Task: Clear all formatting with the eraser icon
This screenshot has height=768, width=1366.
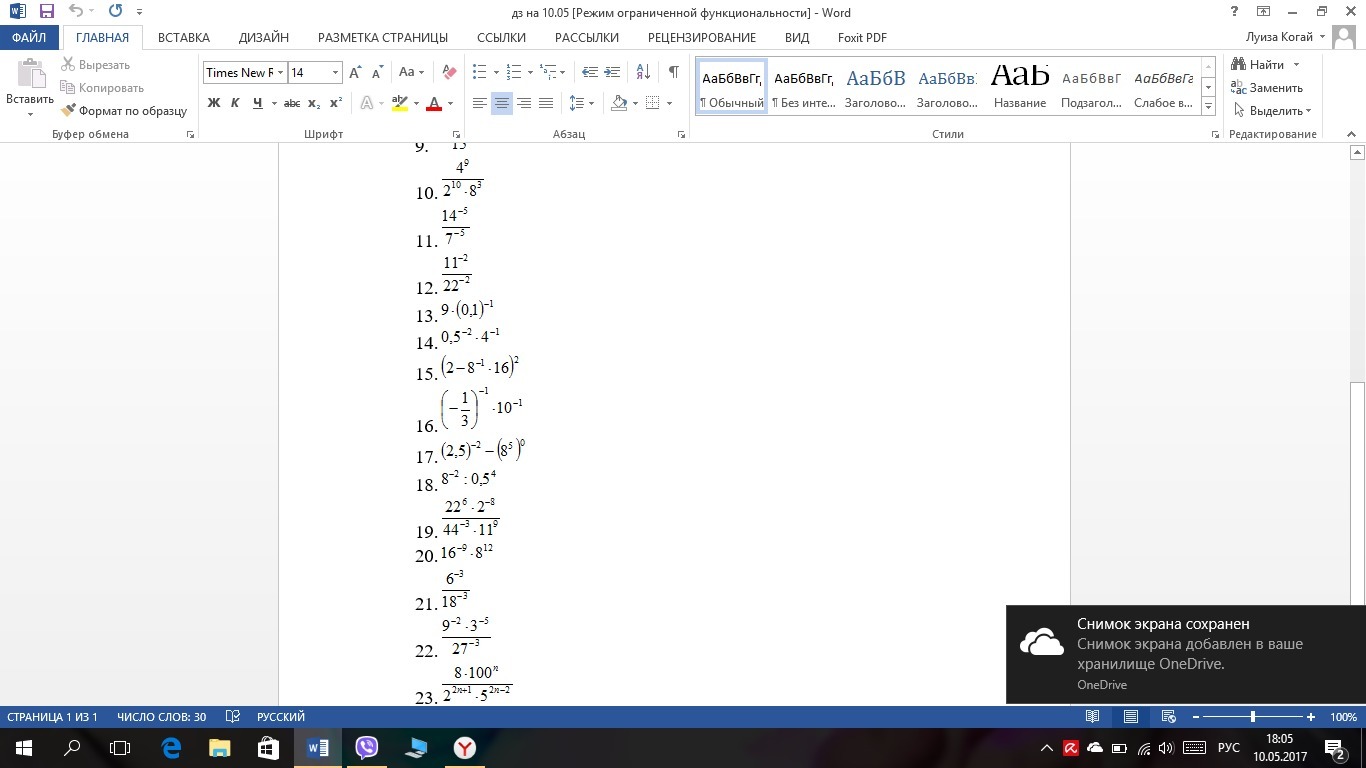Action: 449,73
